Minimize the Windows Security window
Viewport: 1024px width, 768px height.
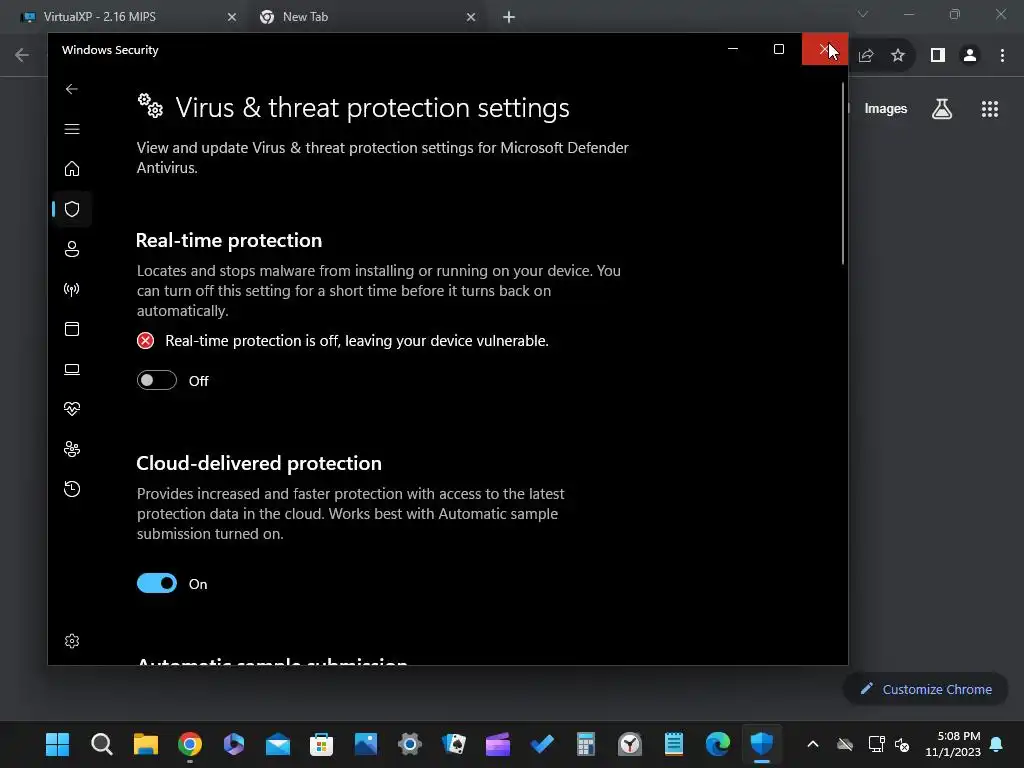coord(733,49)
